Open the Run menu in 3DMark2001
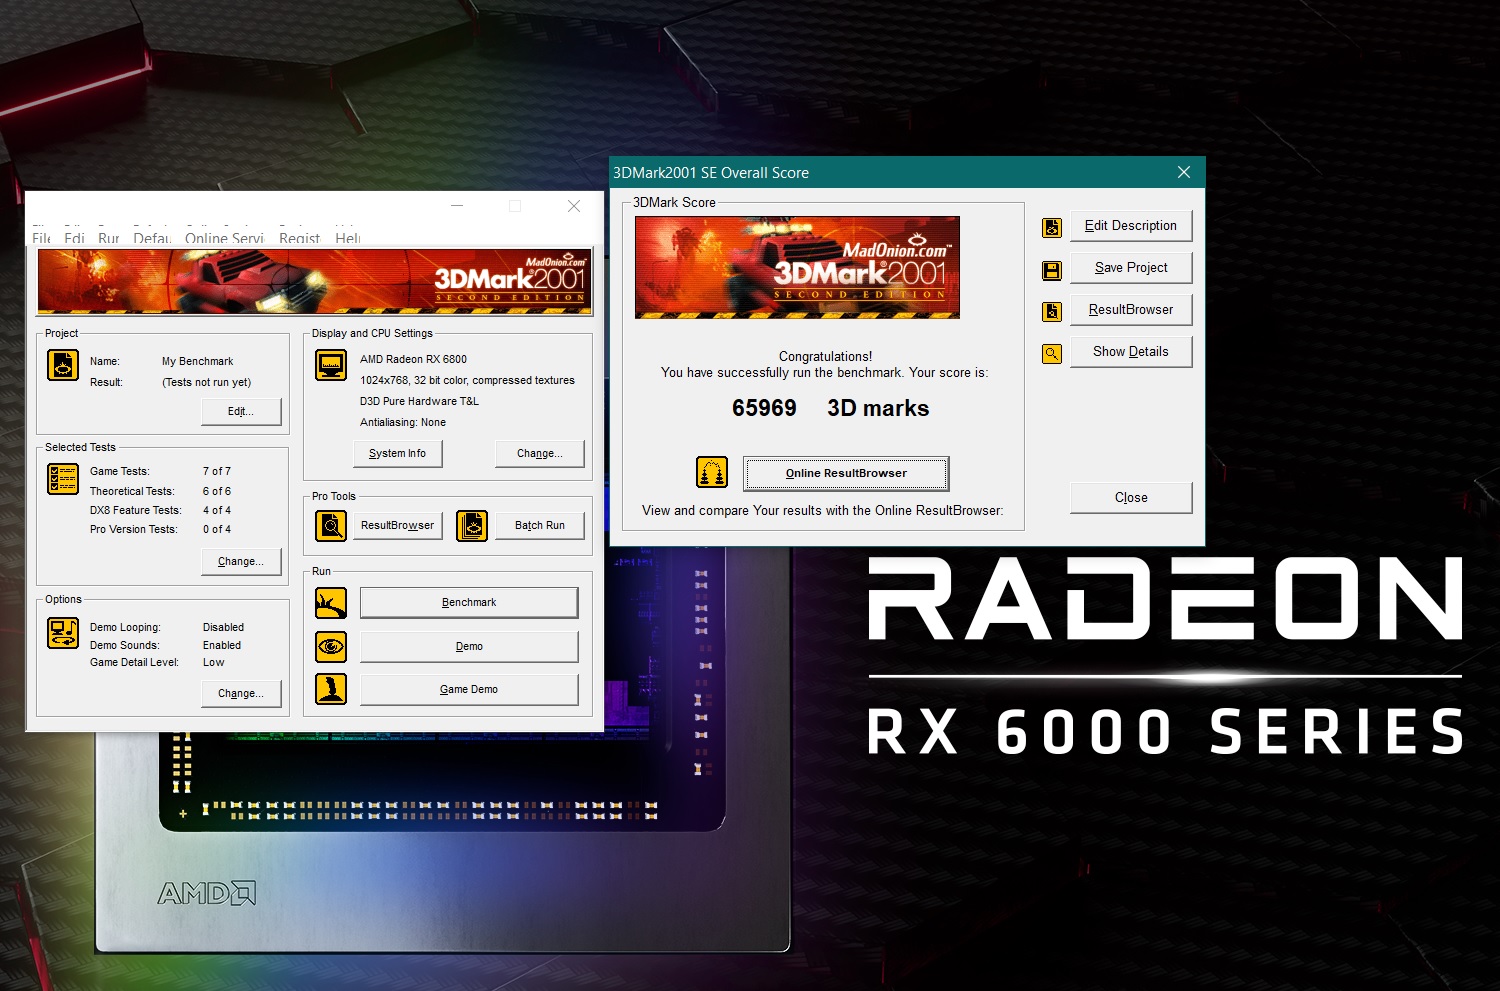The height and width of the screenshot is (991, 1500). coord(109,238)
